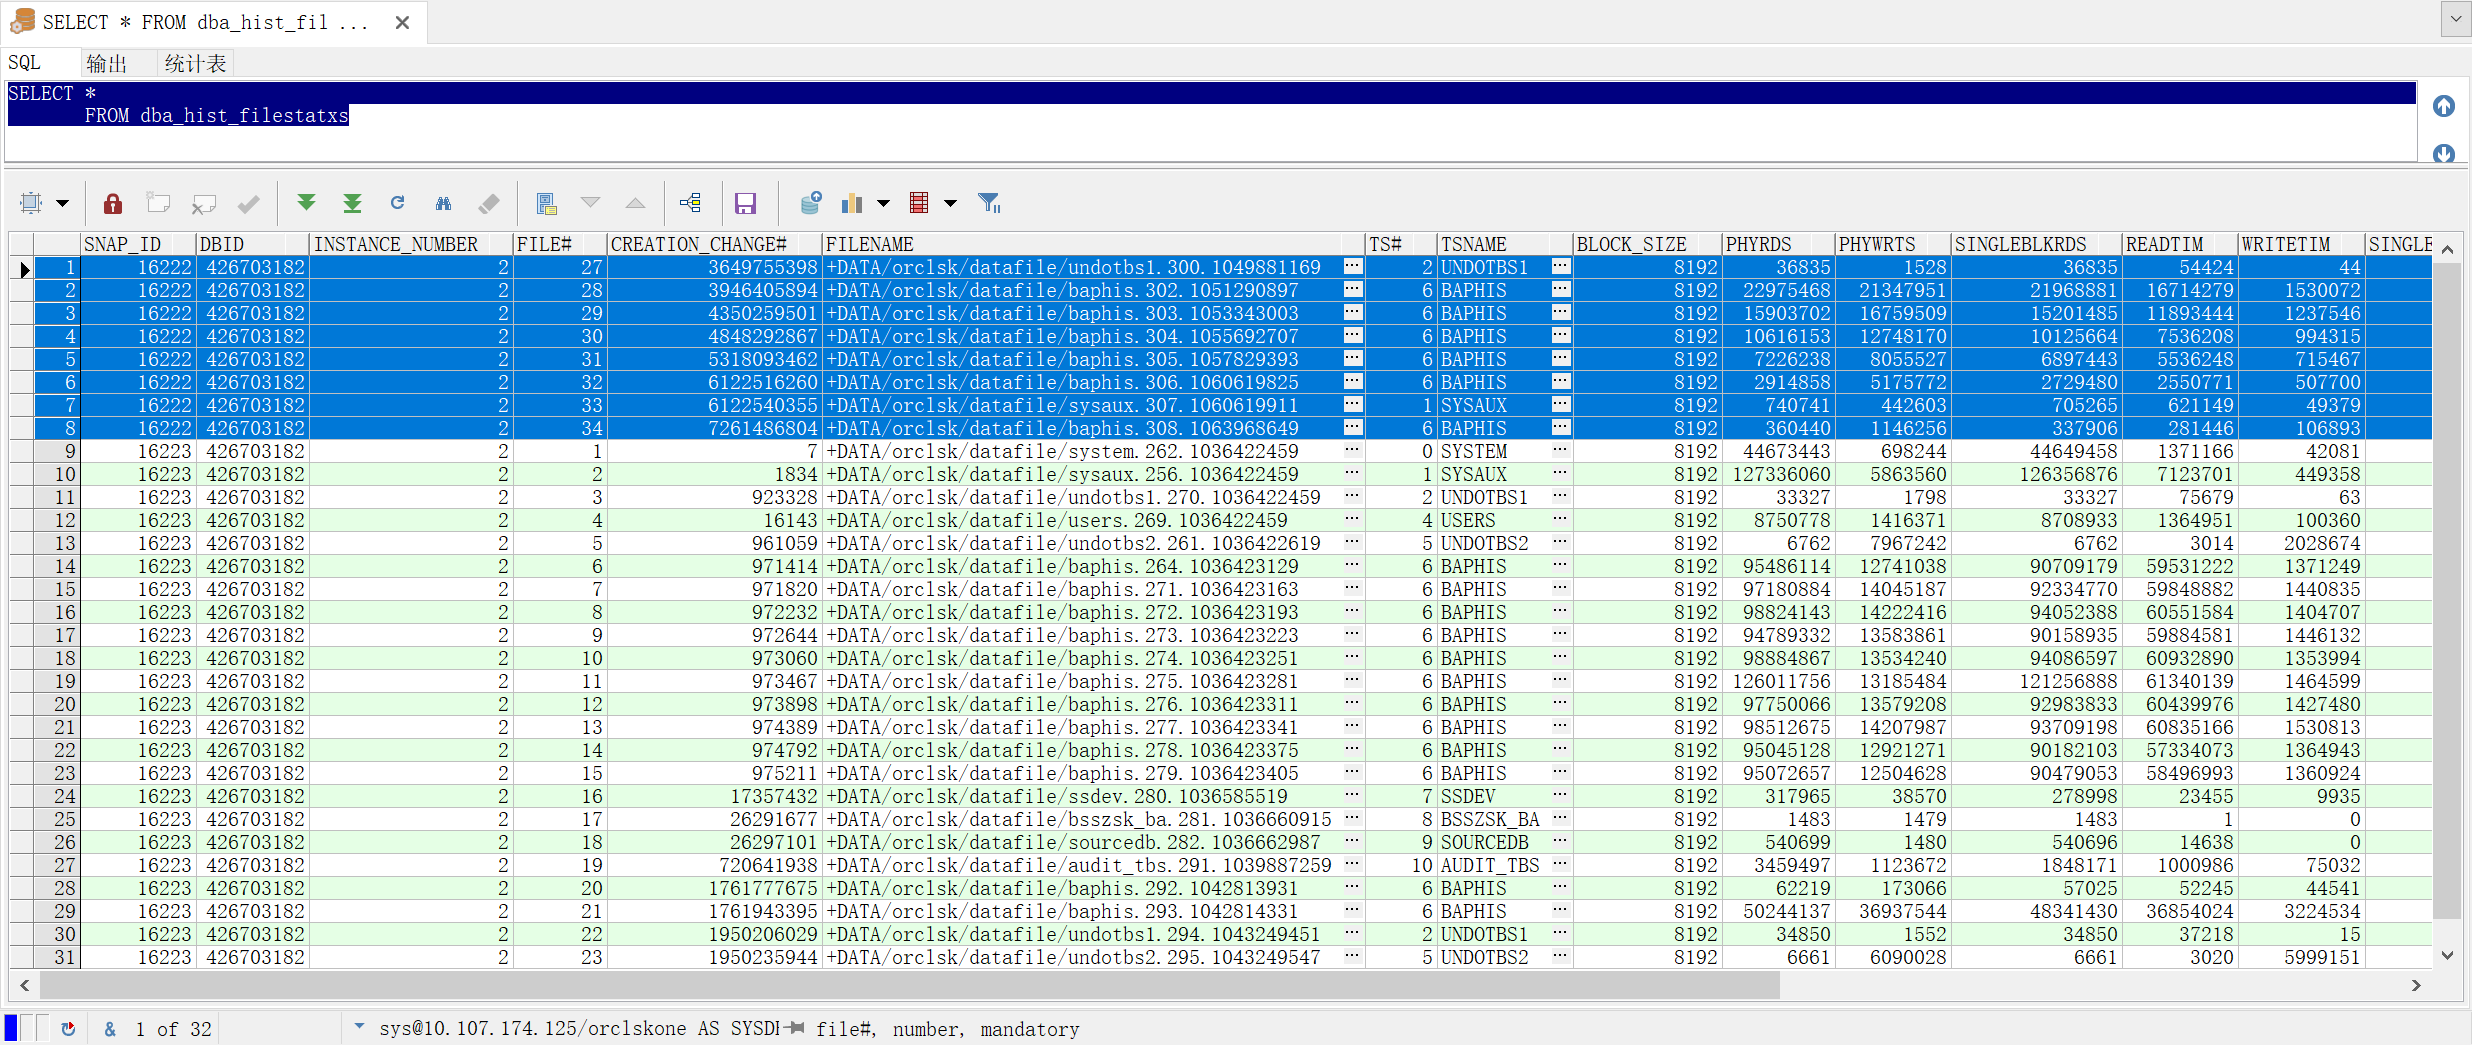The width and height of the screenshot is (2472, 1045).
Task: Click the status bar refresh timer icon
Action: 68,1028
